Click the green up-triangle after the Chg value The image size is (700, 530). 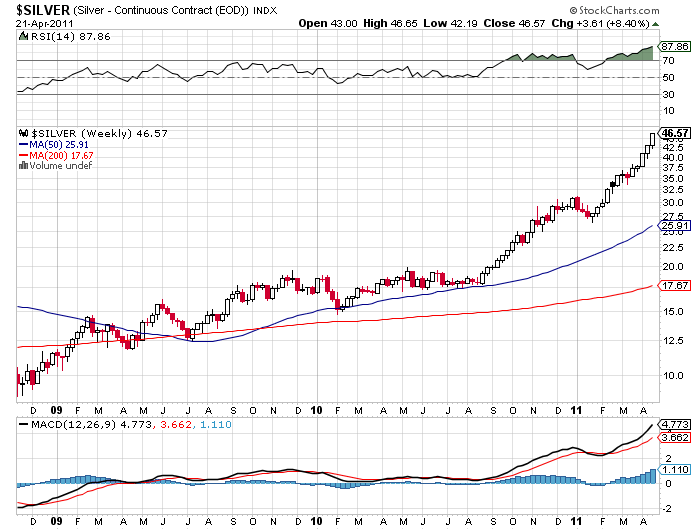pyautogui.click(x=655, y=24)
